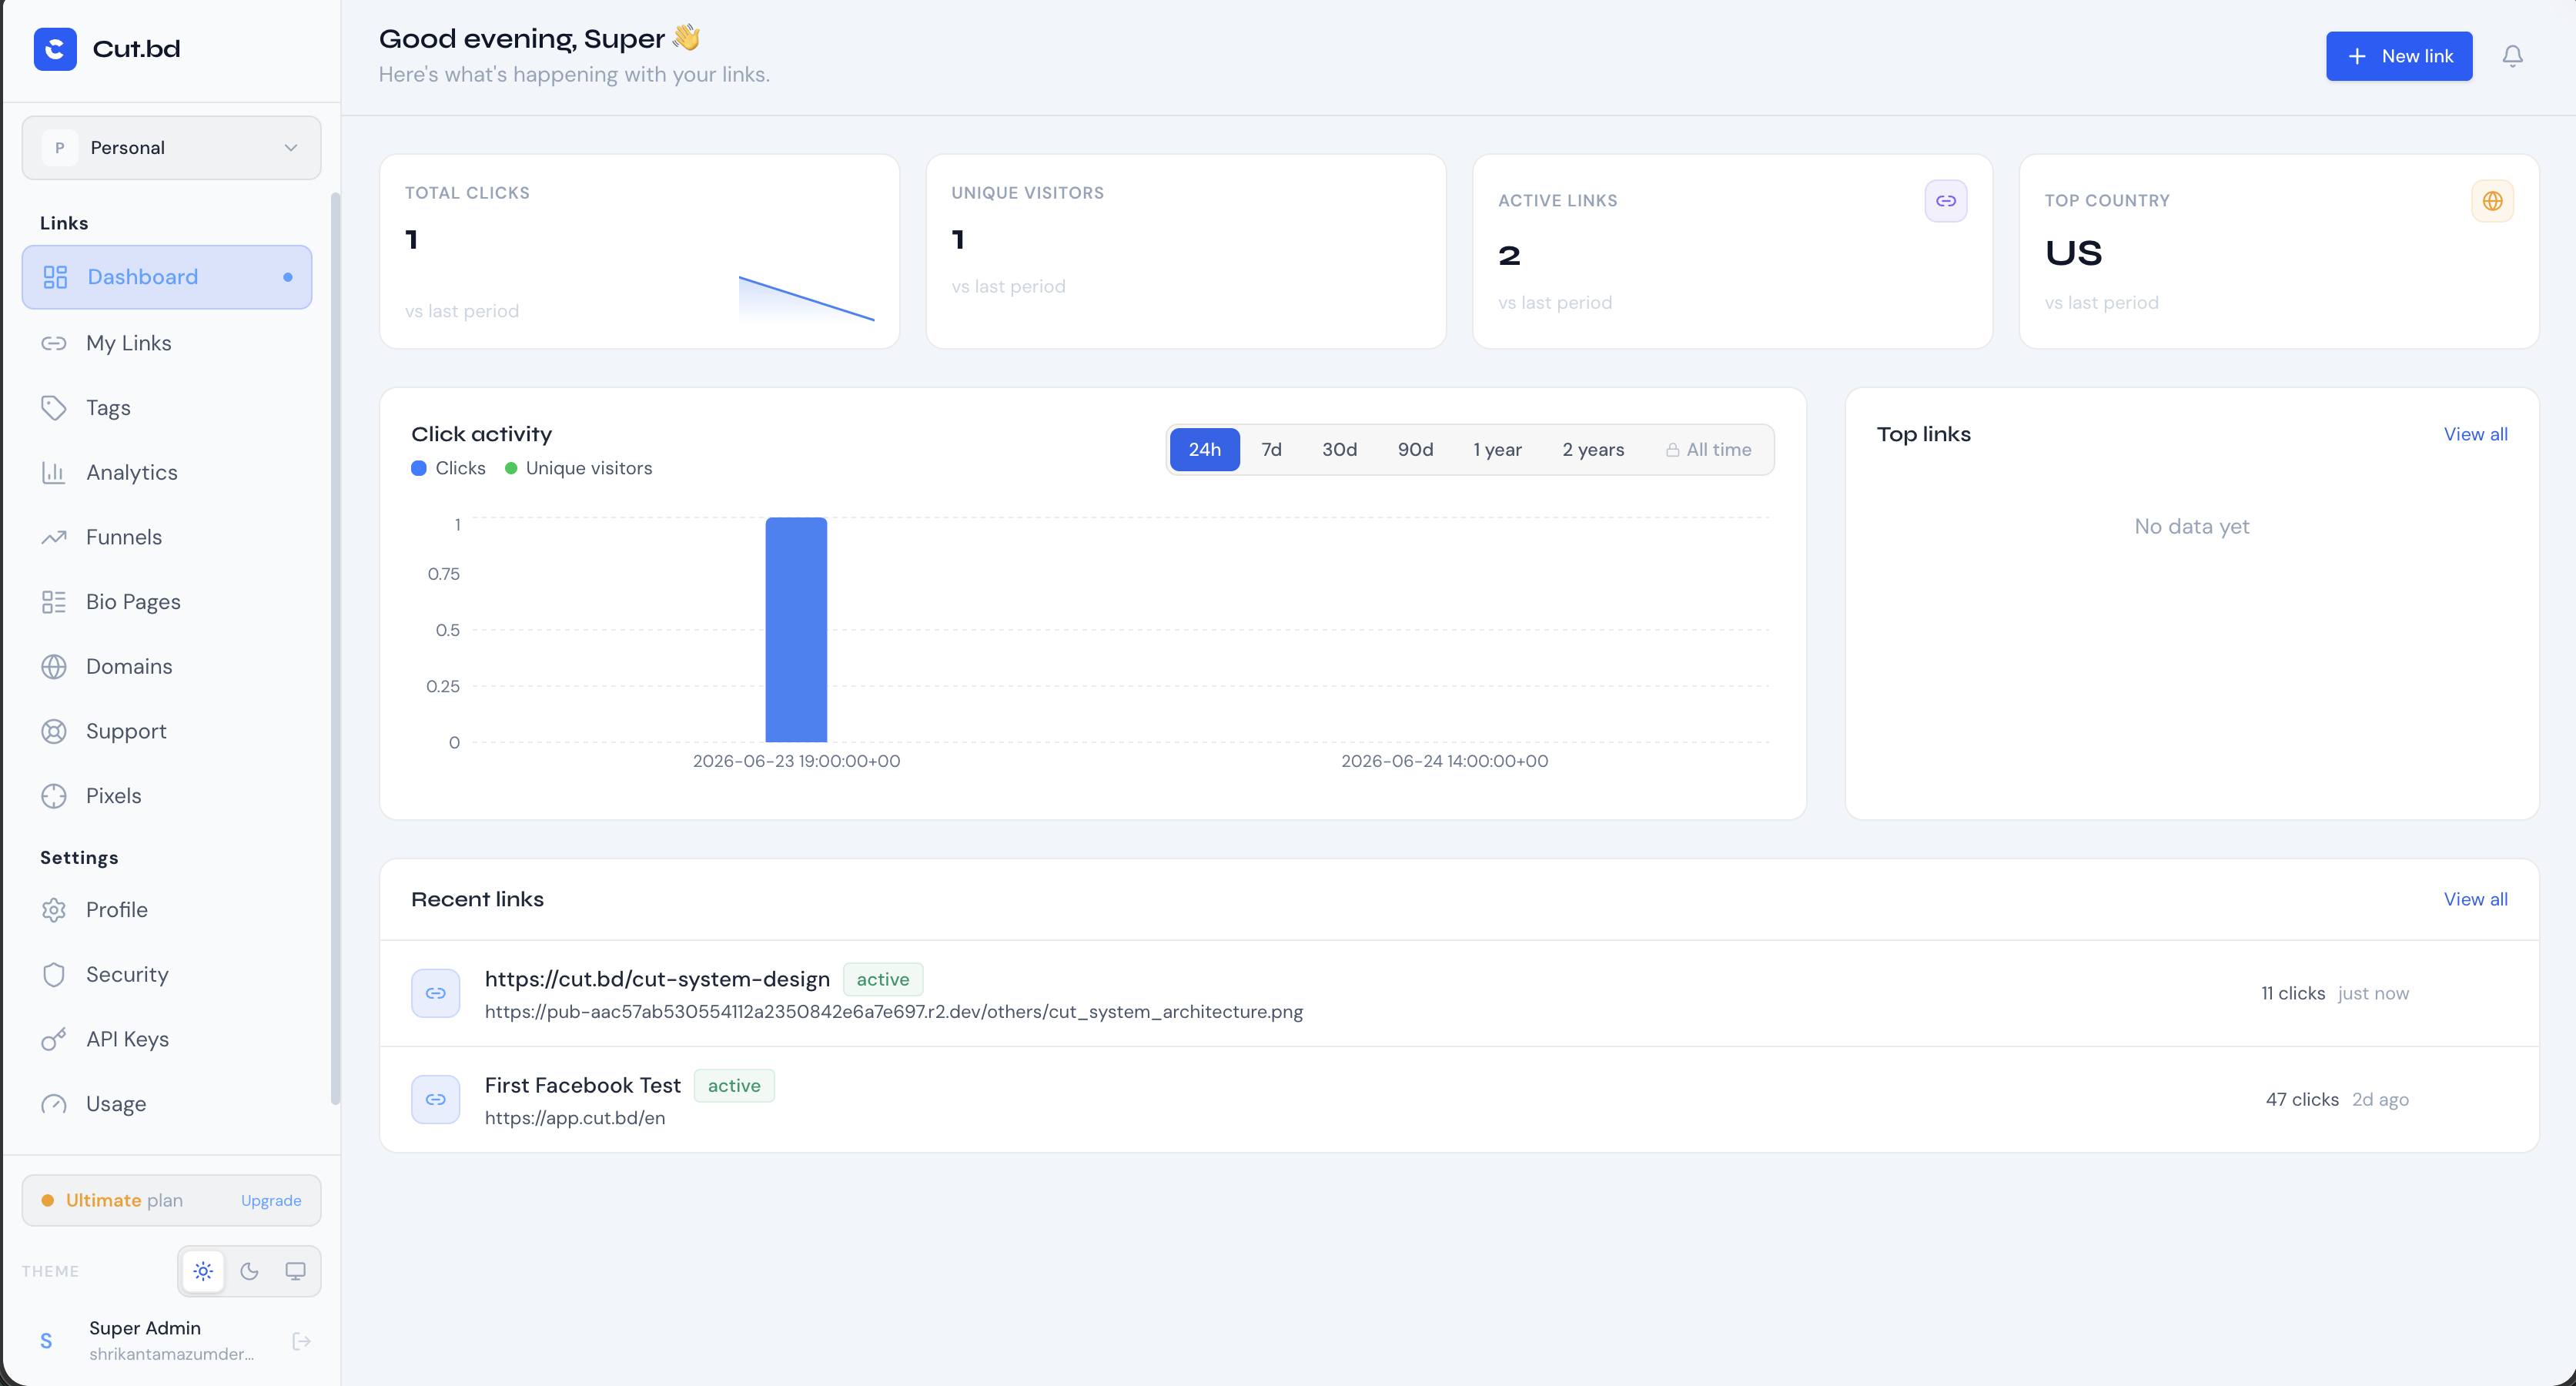The width and height of the screenshot is (2576, 1386).
Task: Click the blue bar in Click activity chart
Action: [x=796, y=630]
